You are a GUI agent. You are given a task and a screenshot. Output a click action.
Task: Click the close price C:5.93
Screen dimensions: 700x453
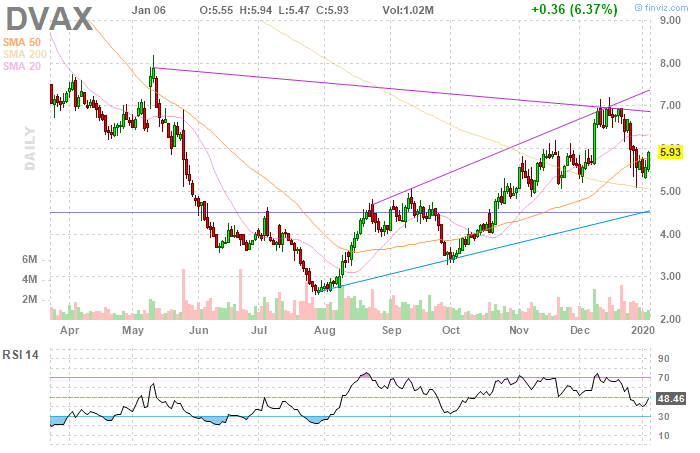(x=333, y=10)
